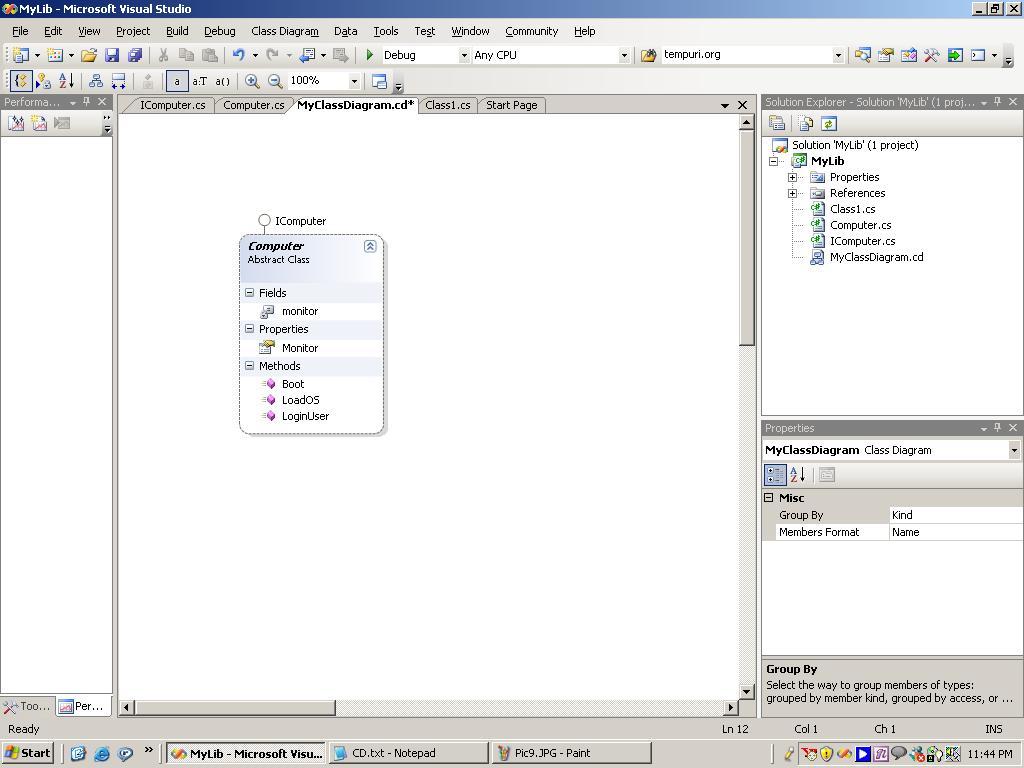Click the Zoom Out magnifier icon
Image resolution: width=1024 pixels, height=768 pixels.
click(x=275, y=81)
